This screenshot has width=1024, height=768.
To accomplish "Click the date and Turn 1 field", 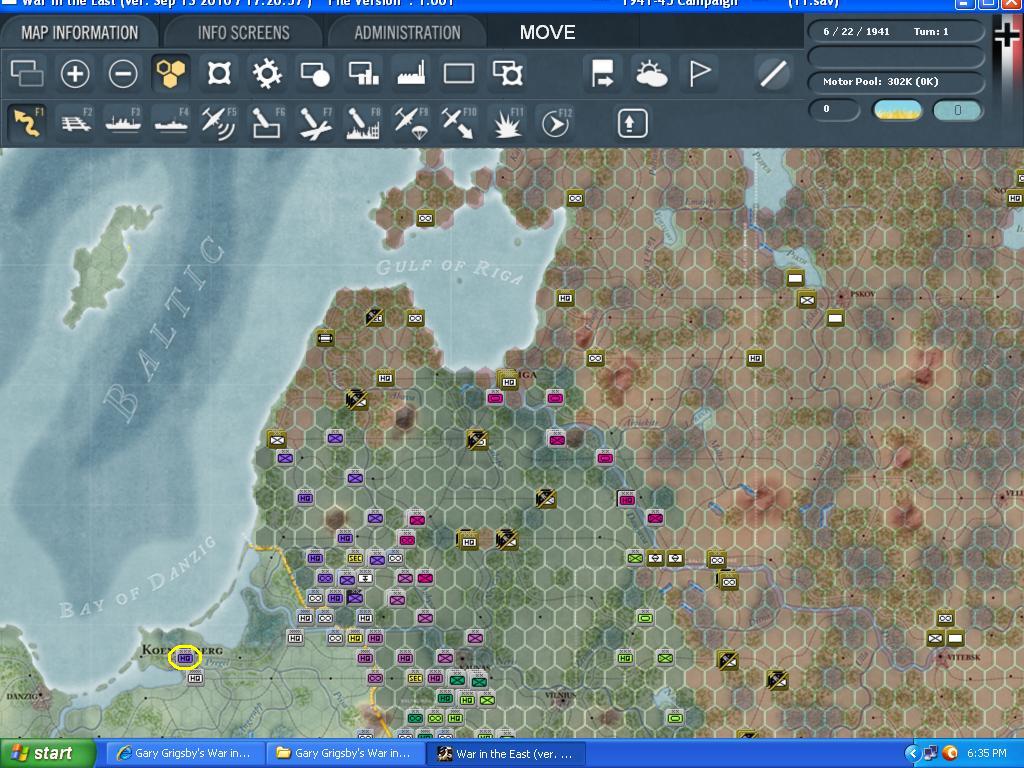I will pyautogui.click(x=895, y=31).
